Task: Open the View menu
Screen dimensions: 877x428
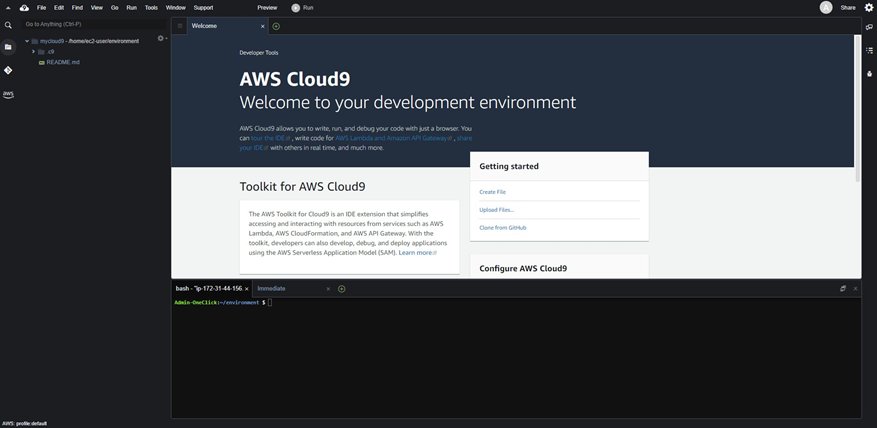Action: (97, 8)
